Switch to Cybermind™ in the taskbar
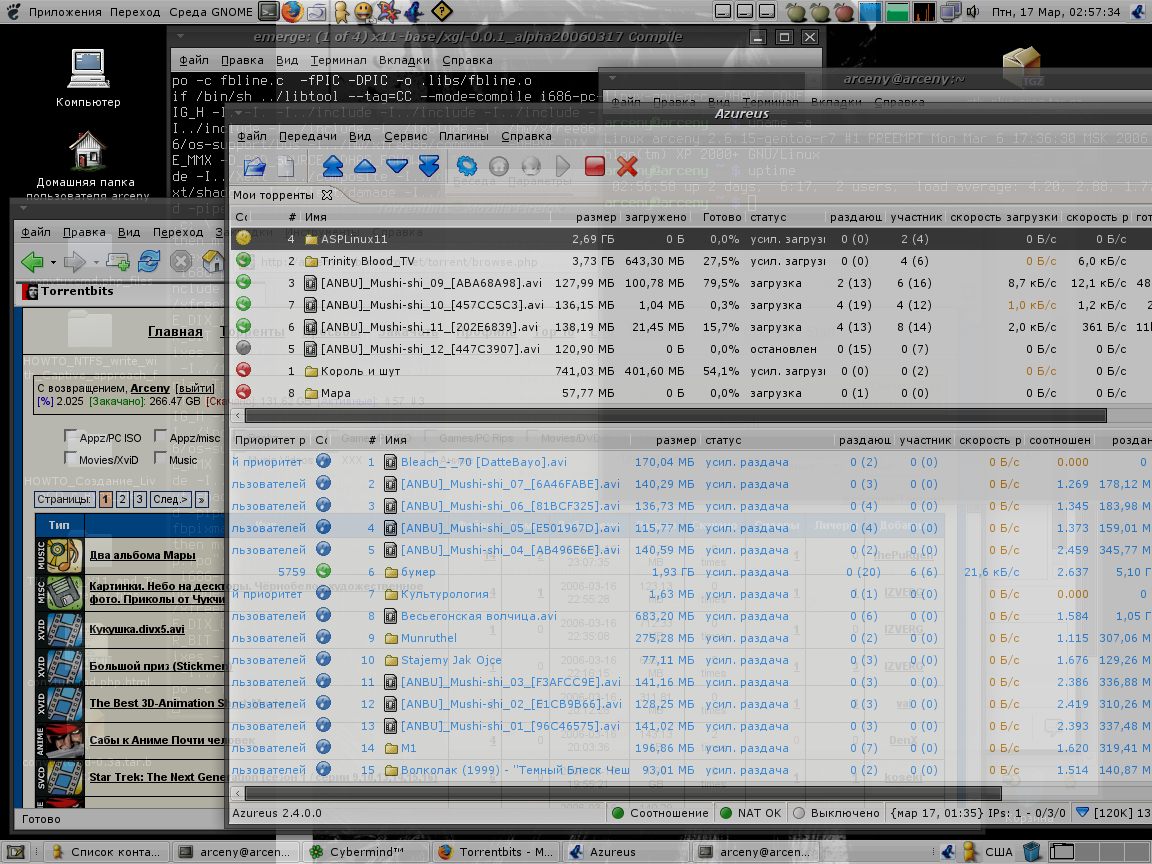The height and width of the screenshot is (864, 1152). tap(365, 852)
